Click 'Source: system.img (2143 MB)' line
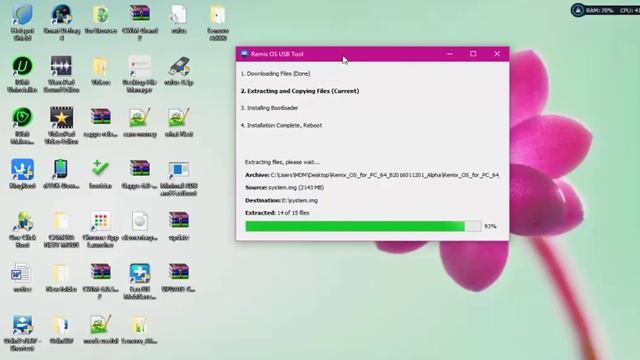This screenshot has height=360, width=640. [284, 187]
